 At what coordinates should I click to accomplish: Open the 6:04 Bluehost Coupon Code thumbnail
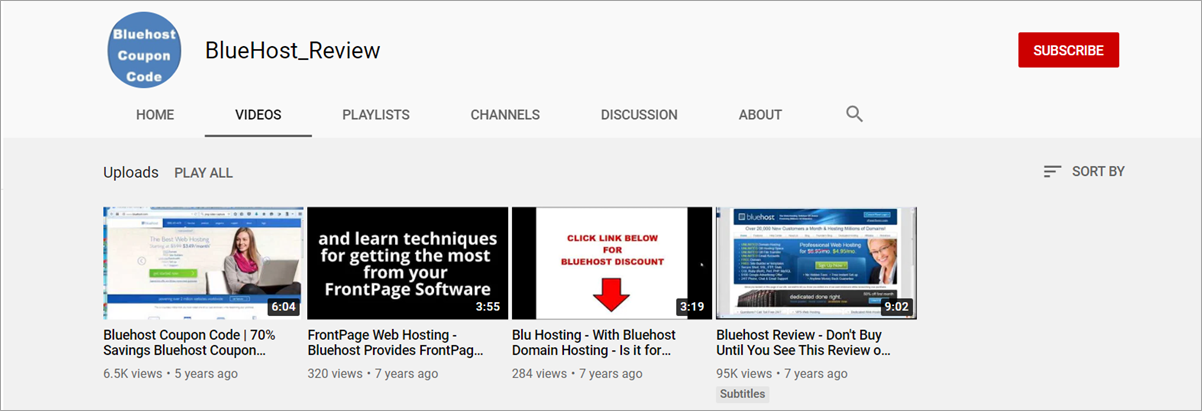[x=203, y=263]
